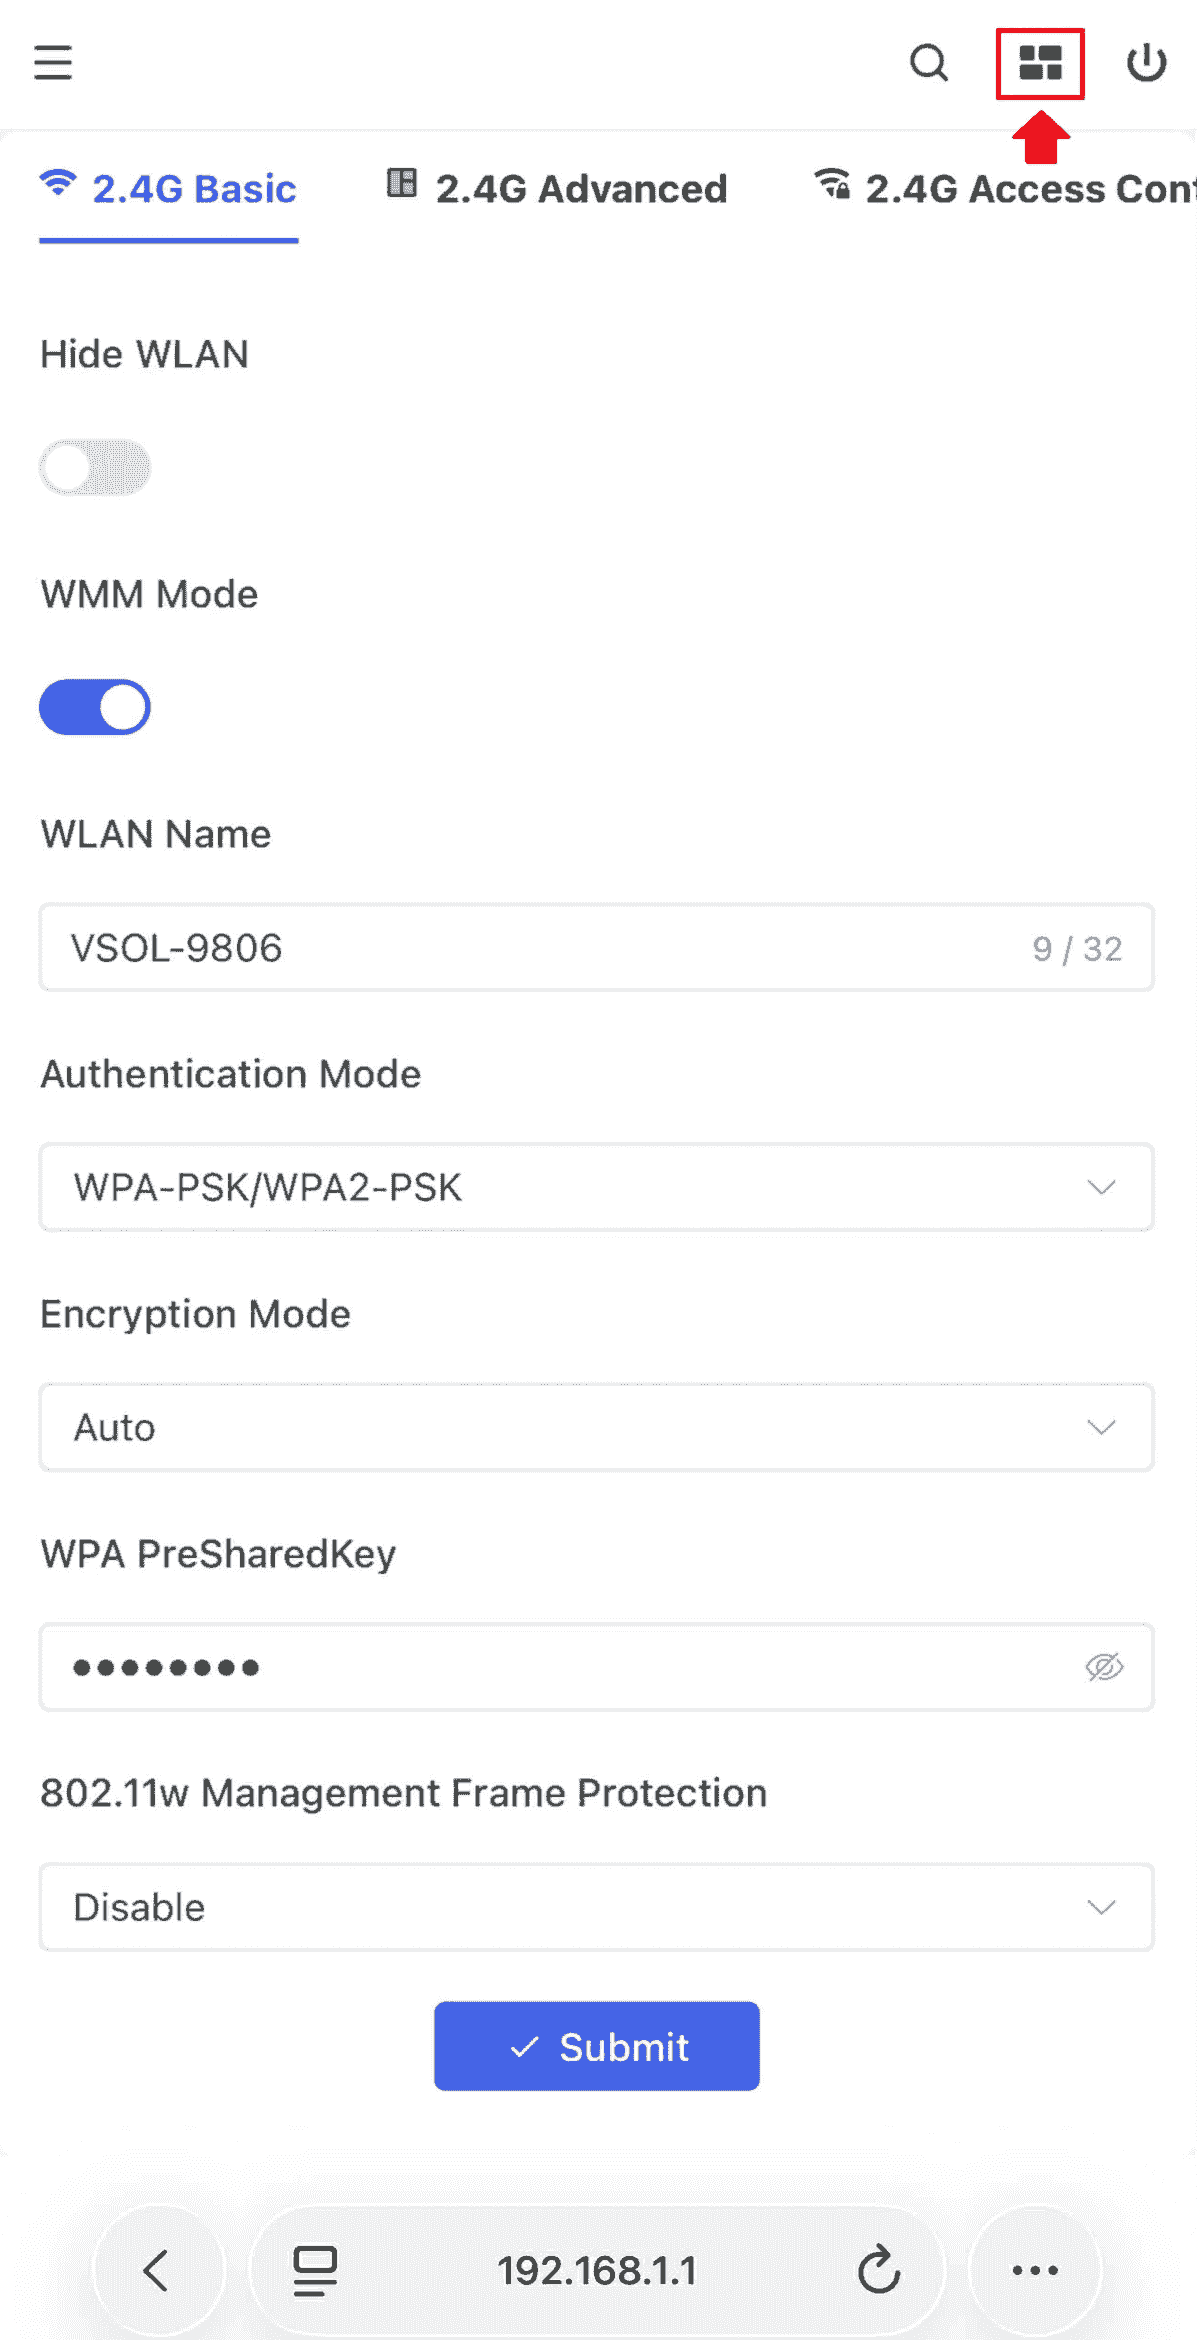This screenshot has height=2340, width=1197.
Task: Tap the browser back arrow
Action: tap(157, 2270)
